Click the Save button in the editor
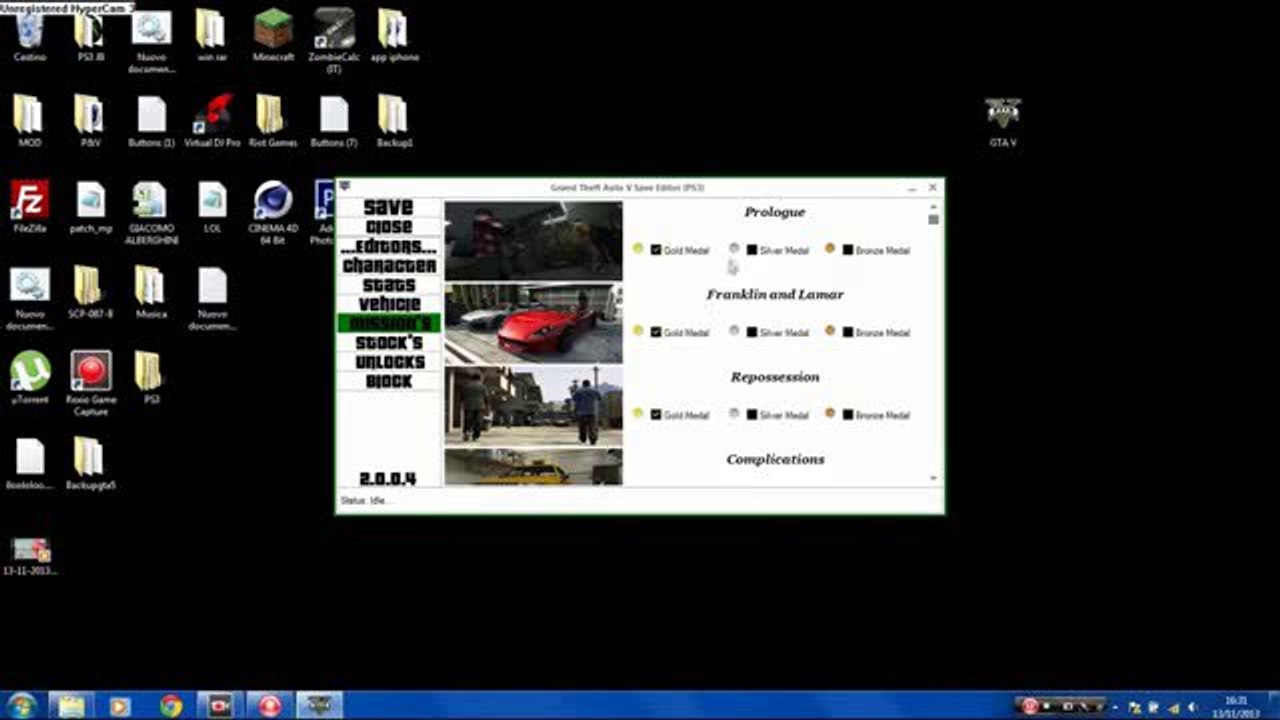Screen dimensions: 1280x720 point(389,207)
